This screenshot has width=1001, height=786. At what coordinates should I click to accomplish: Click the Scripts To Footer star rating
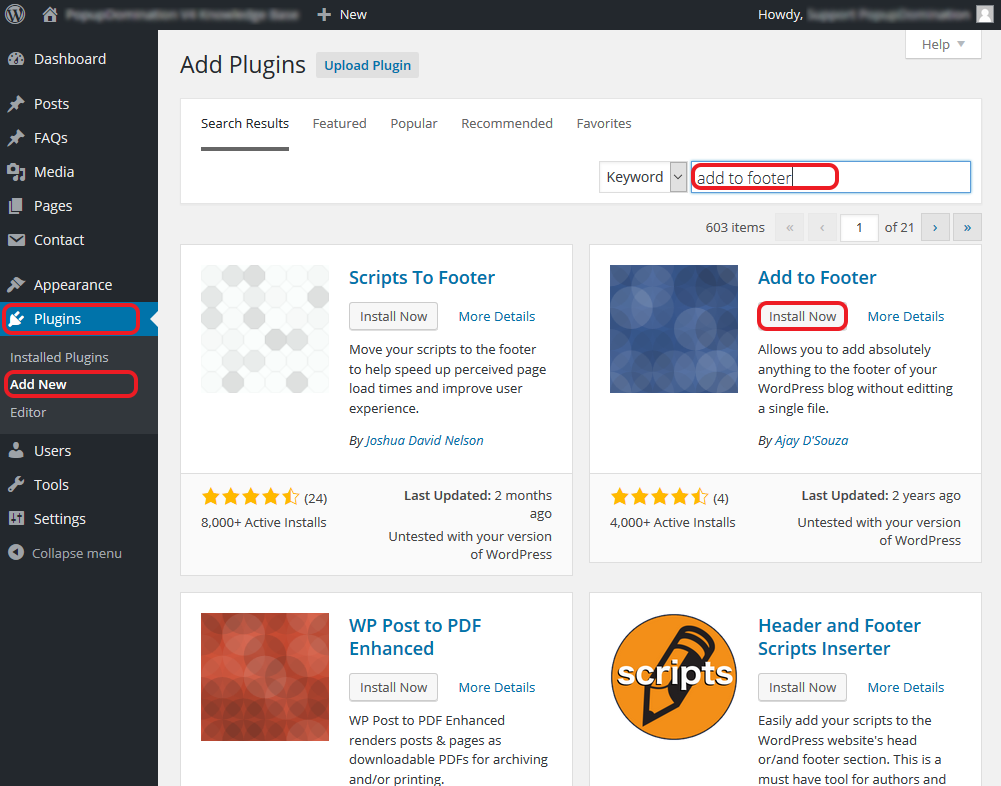click(250, 496)
